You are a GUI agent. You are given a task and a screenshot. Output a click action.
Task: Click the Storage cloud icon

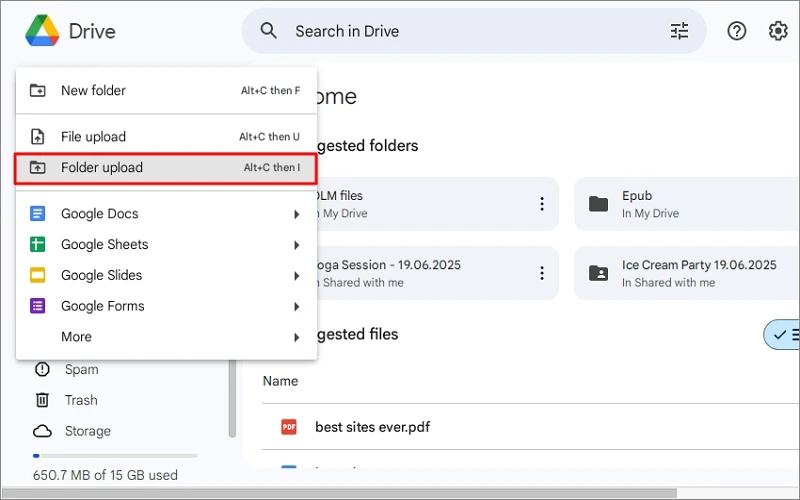click(x=42, y=431)
